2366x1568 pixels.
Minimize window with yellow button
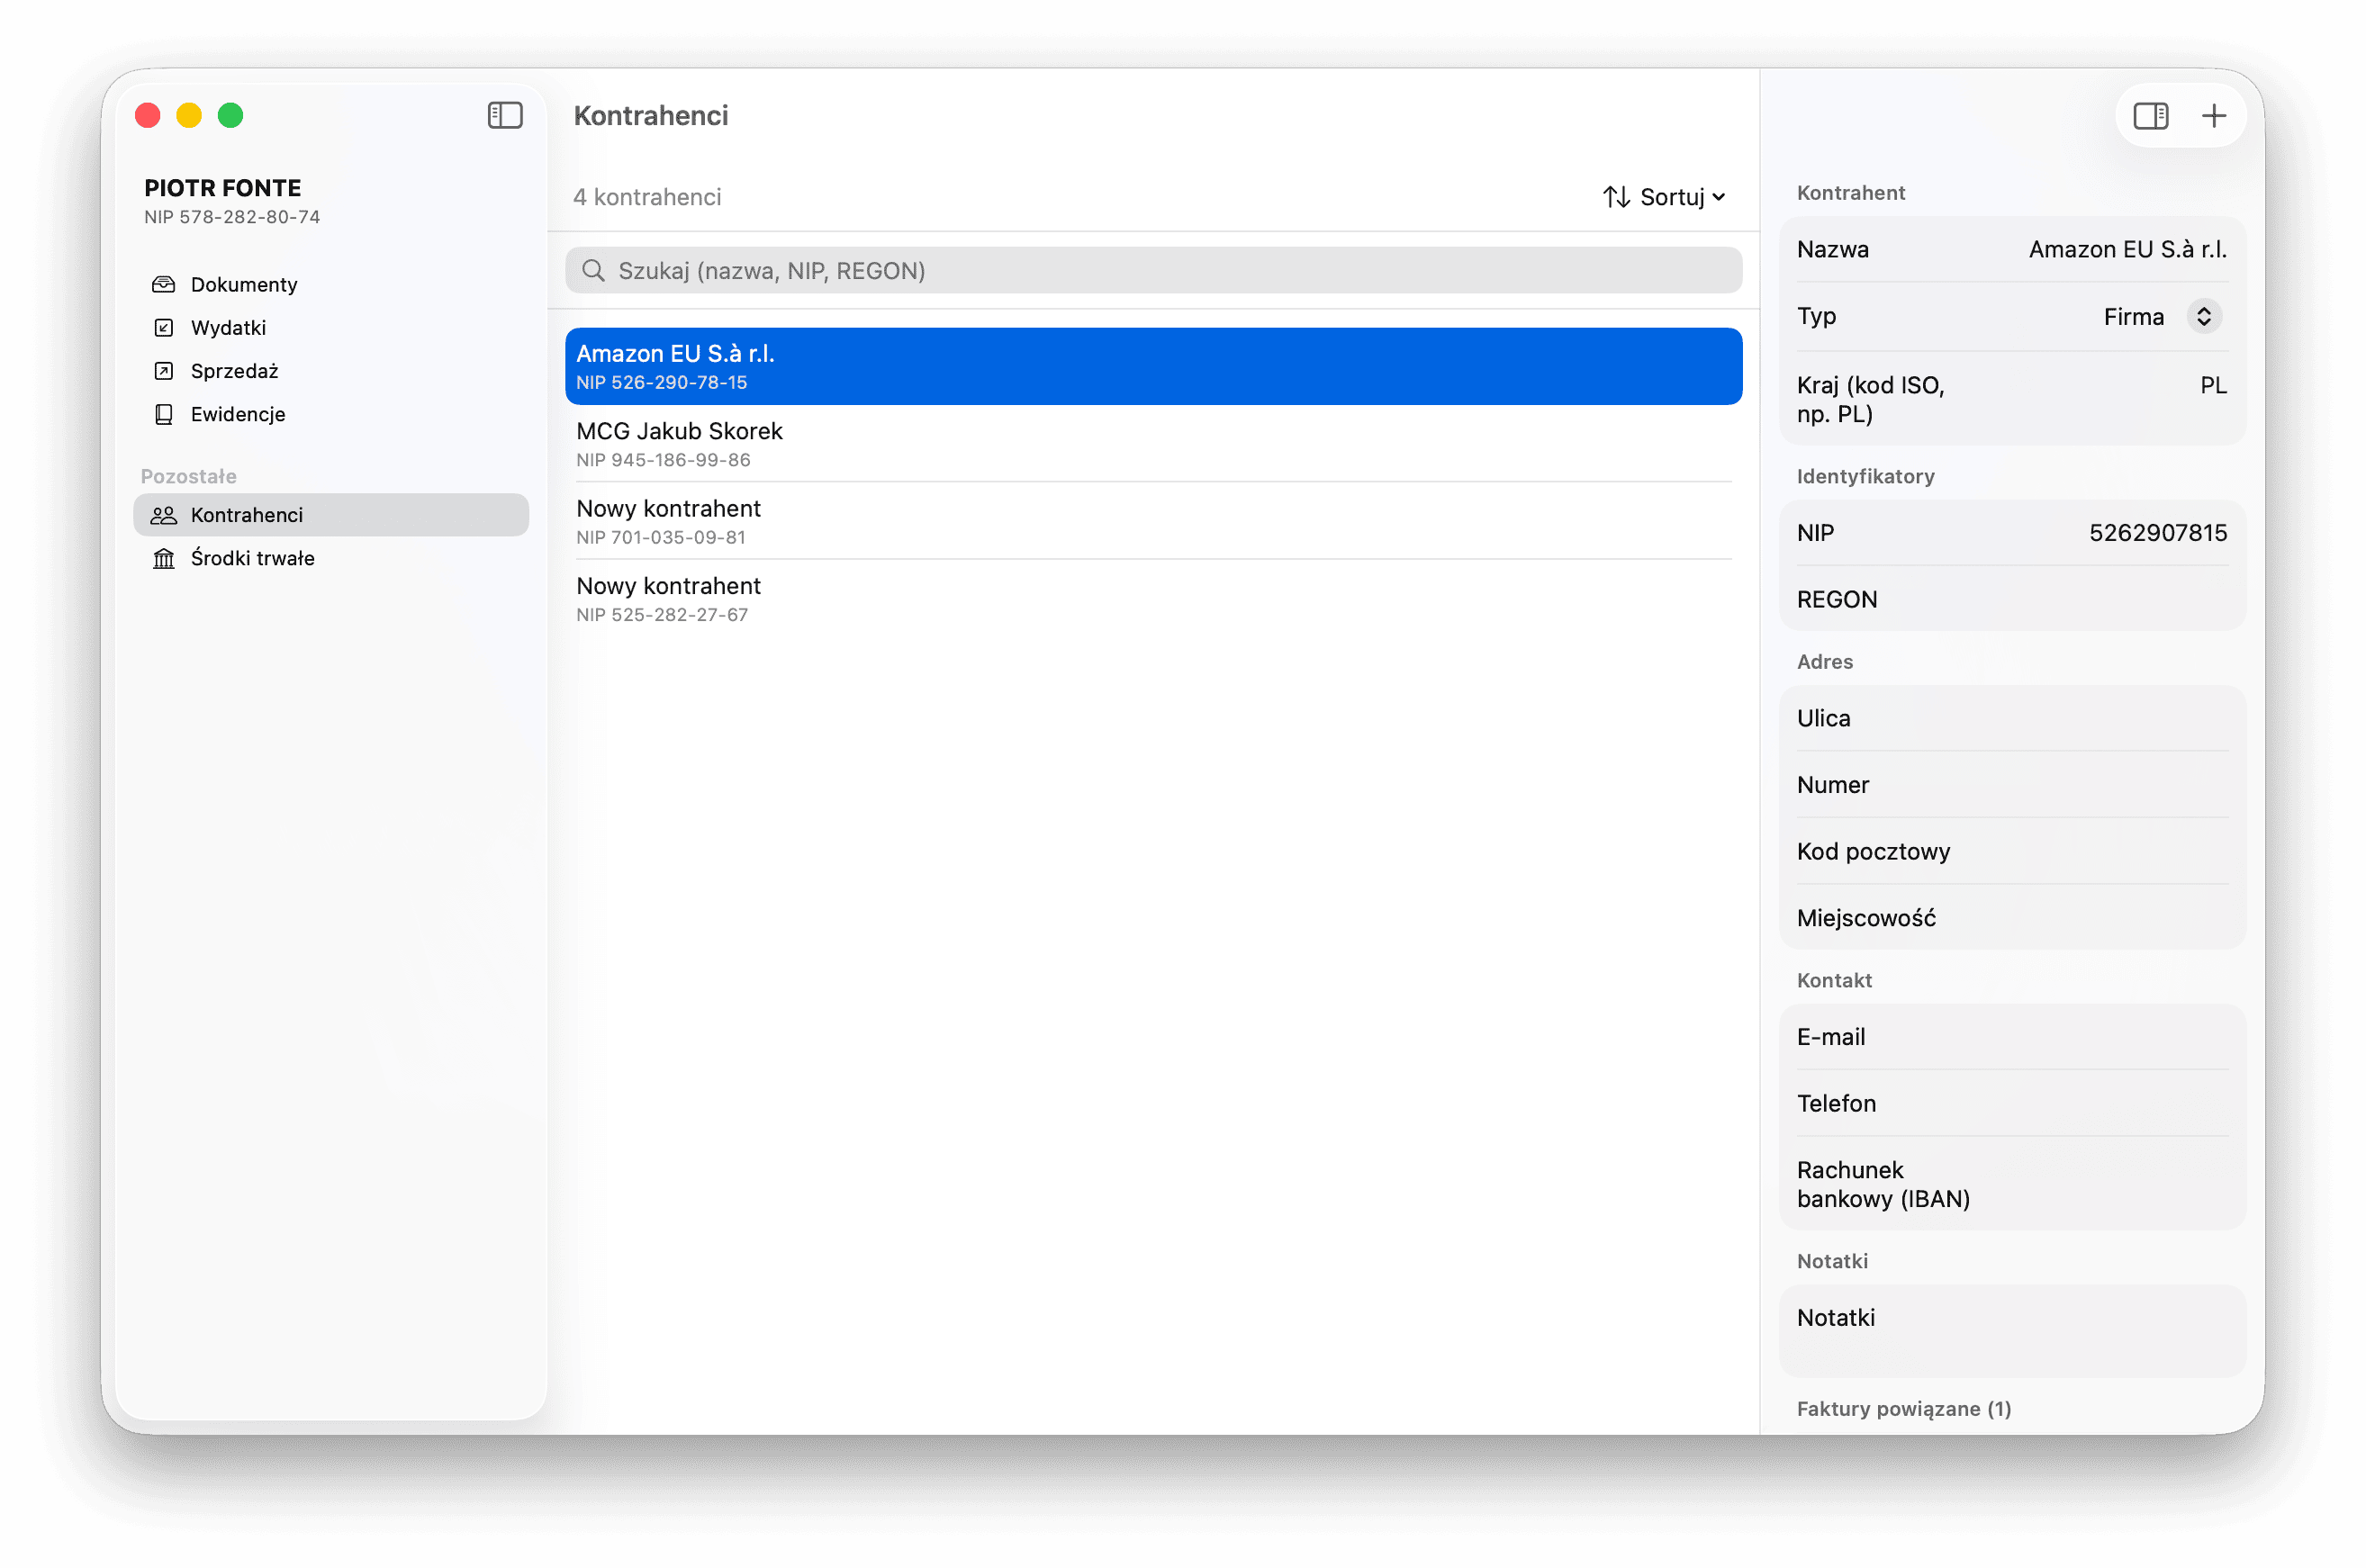coord(189,116)
